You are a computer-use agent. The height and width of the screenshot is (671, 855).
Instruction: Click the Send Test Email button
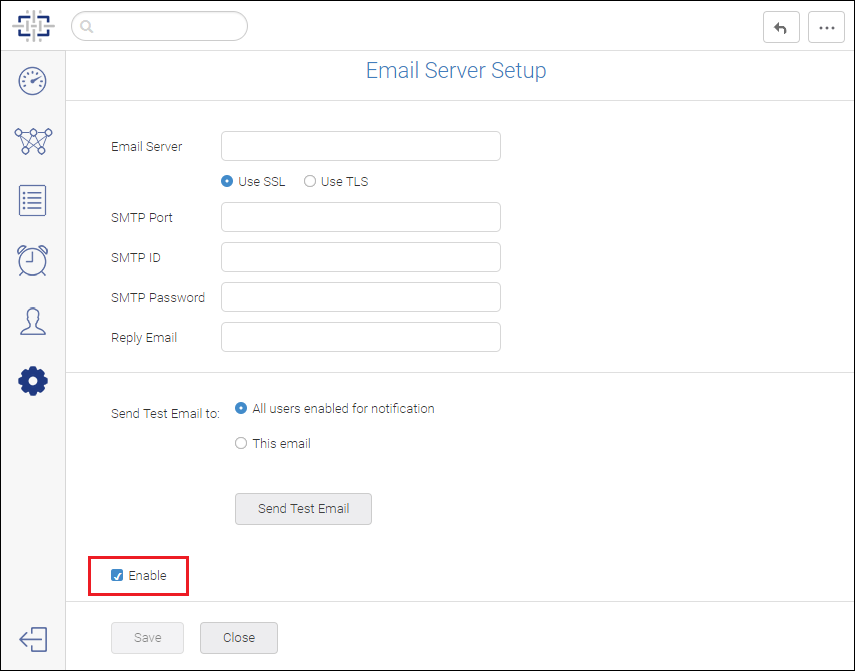tap(303, 509)
